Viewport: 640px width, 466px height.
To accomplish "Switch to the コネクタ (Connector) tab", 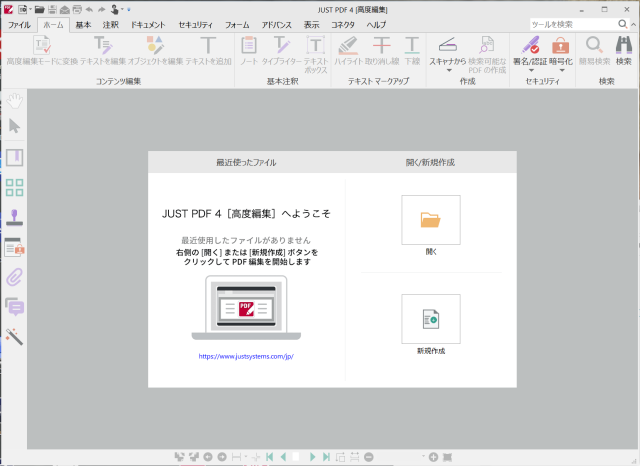I will pyautogui.click(x=342, y=25).
